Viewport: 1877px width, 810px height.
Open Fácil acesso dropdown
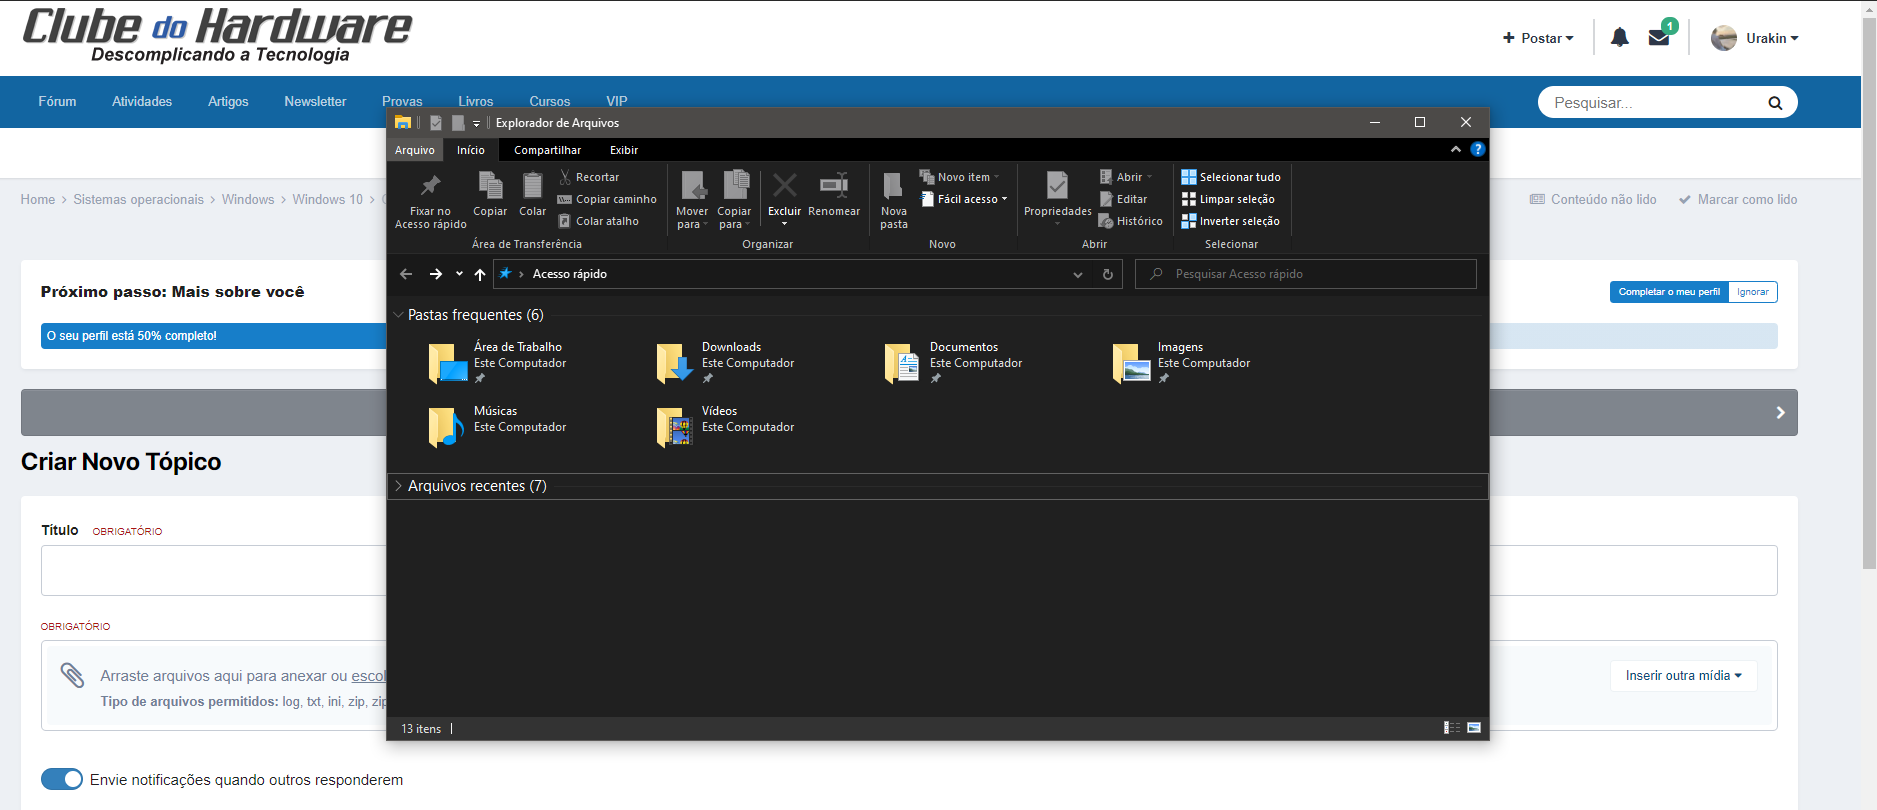964,199
